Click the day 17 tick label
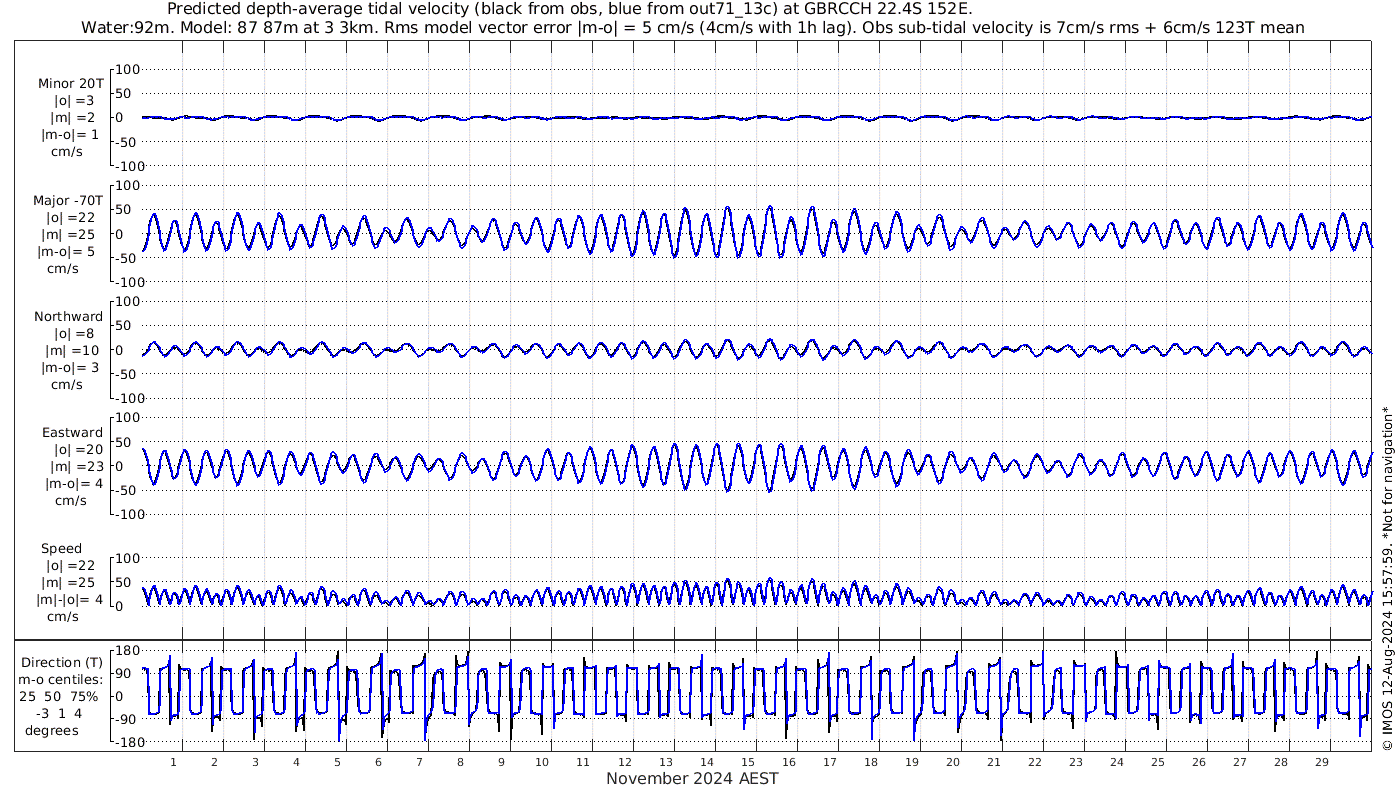1400x800 pixels. (x=829, y=762)
